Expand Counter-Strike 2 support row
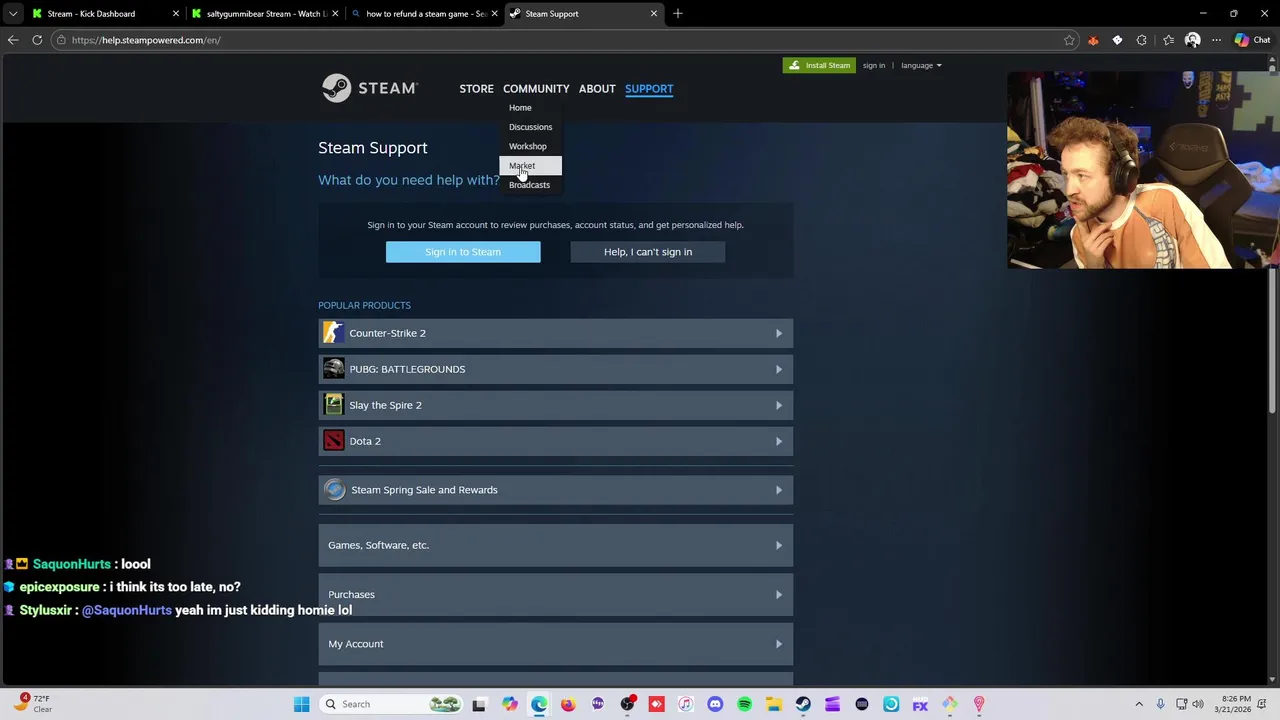This screenshot has width=1280, height=720. [x=555, y=333]
